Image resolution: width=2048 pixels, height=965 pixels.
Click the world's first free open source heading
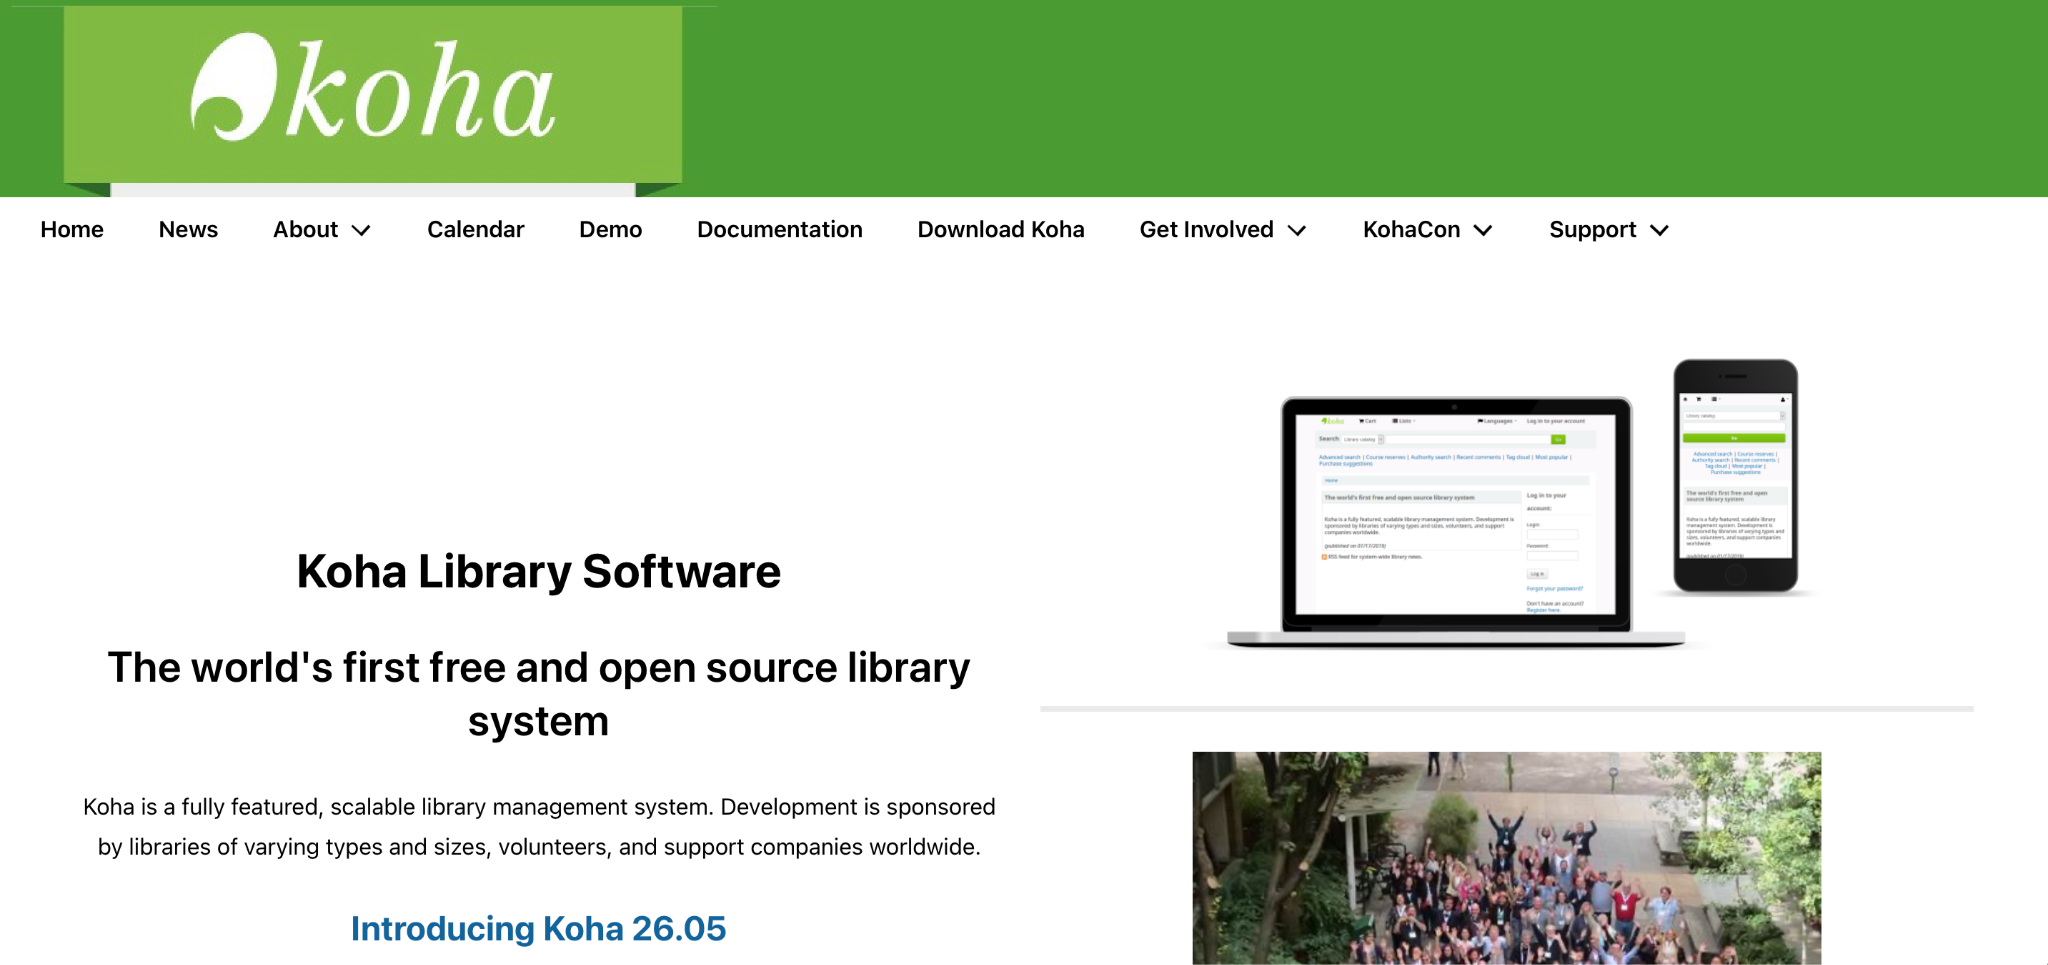pos(538,694)
